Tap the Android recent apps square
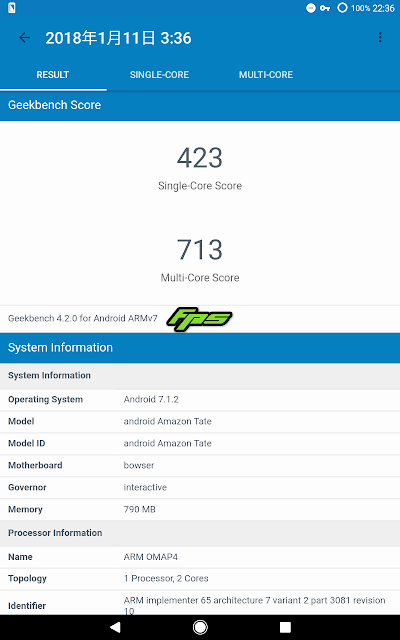This screenshot has height=640, width=400. click(285, 627)
